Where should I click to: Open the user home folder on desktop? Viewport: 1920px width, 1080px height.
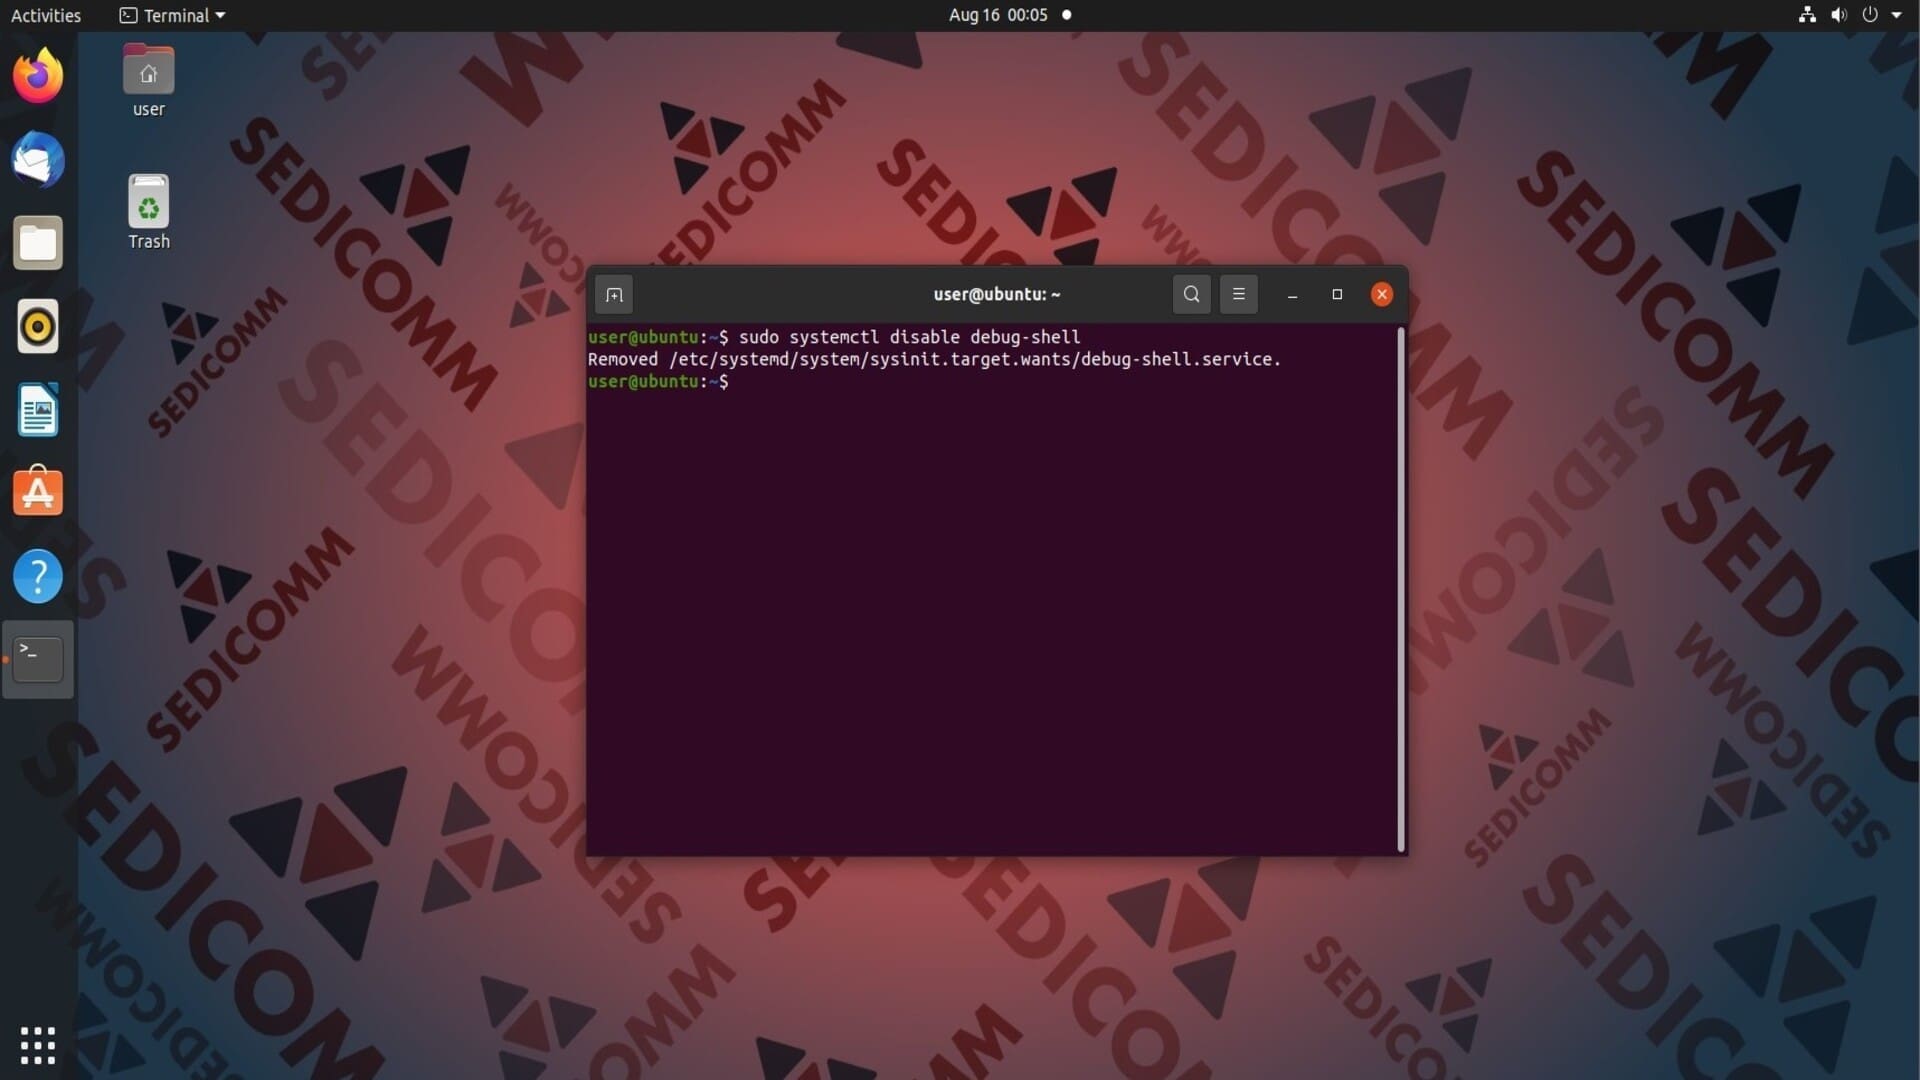[x=148, y=81]
